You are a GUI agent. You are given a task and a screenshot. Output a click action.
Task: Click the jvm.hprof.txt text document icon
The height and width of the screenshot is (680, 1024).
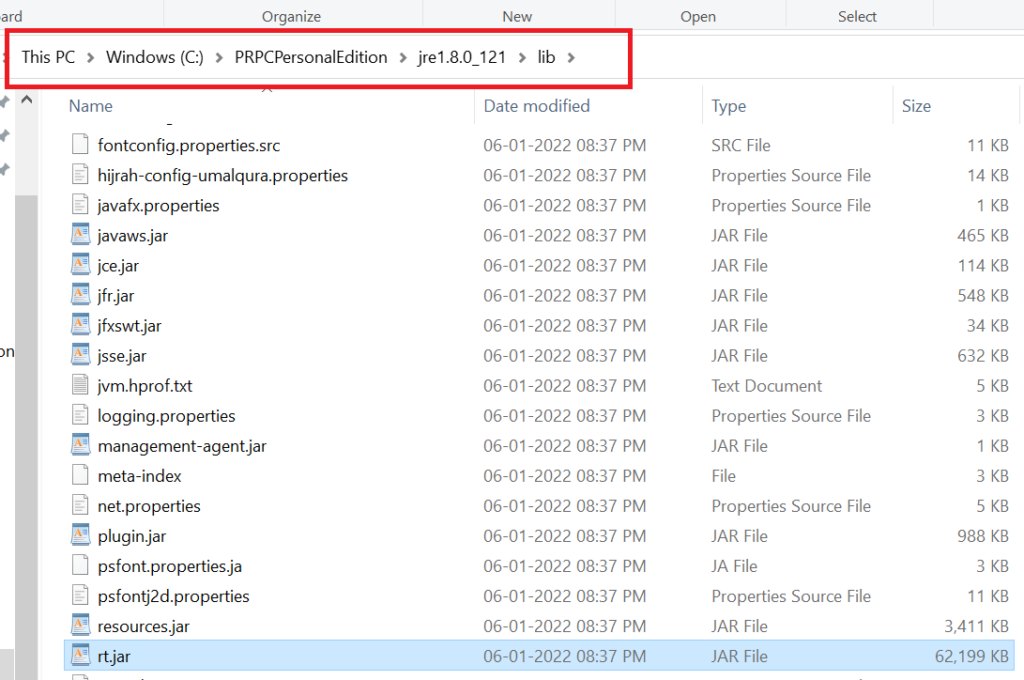click(x=80, y=385)
